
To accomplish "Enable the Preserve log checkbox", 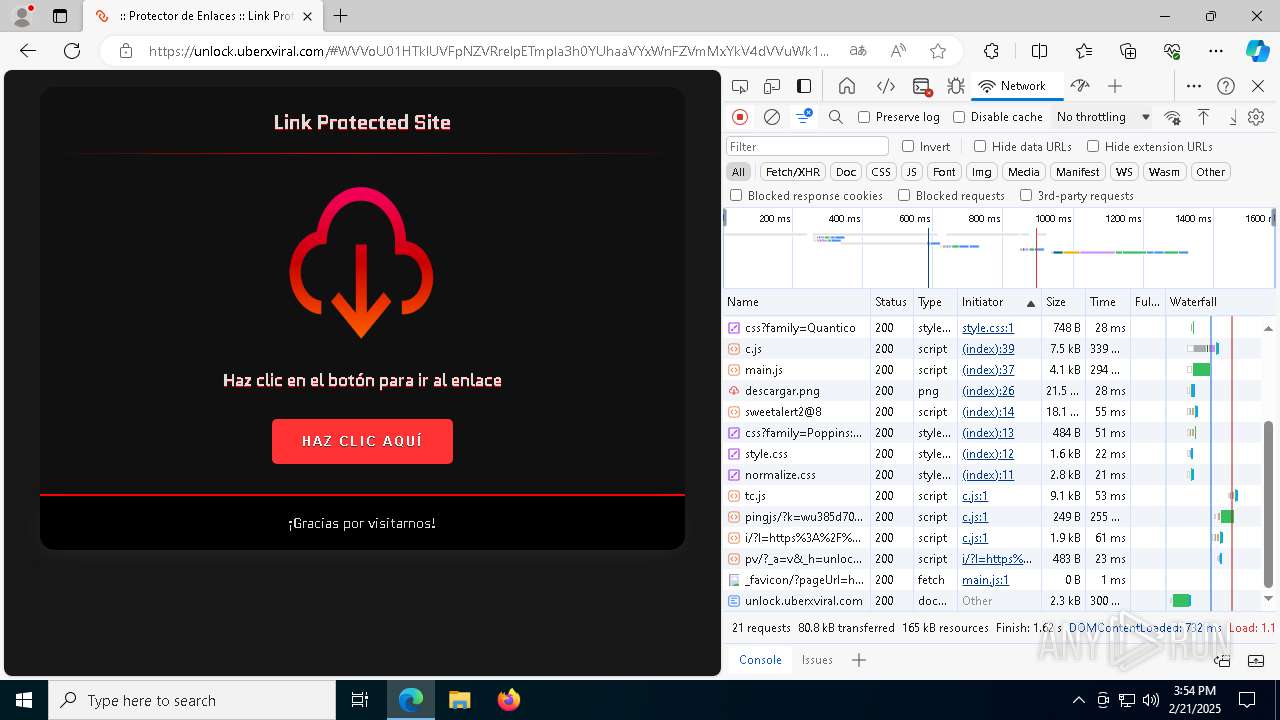I will [864, 117].
